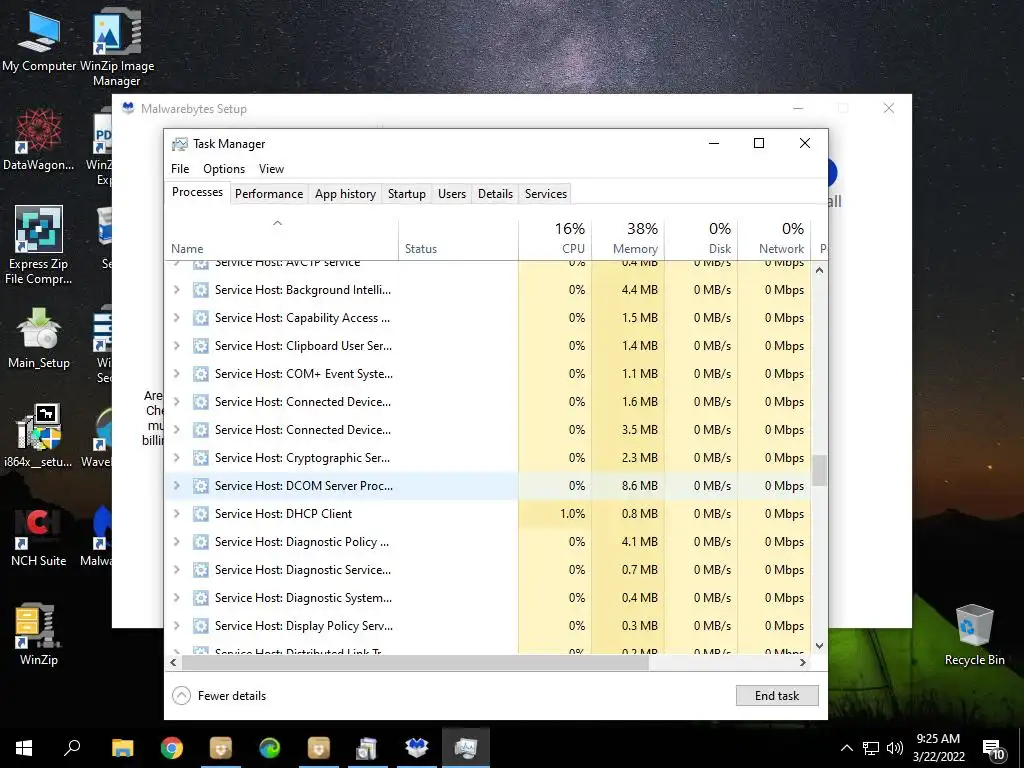Expand Service Host: Diagnostic Policy row
The image size is (1024, 768).
tap(176, 542)
